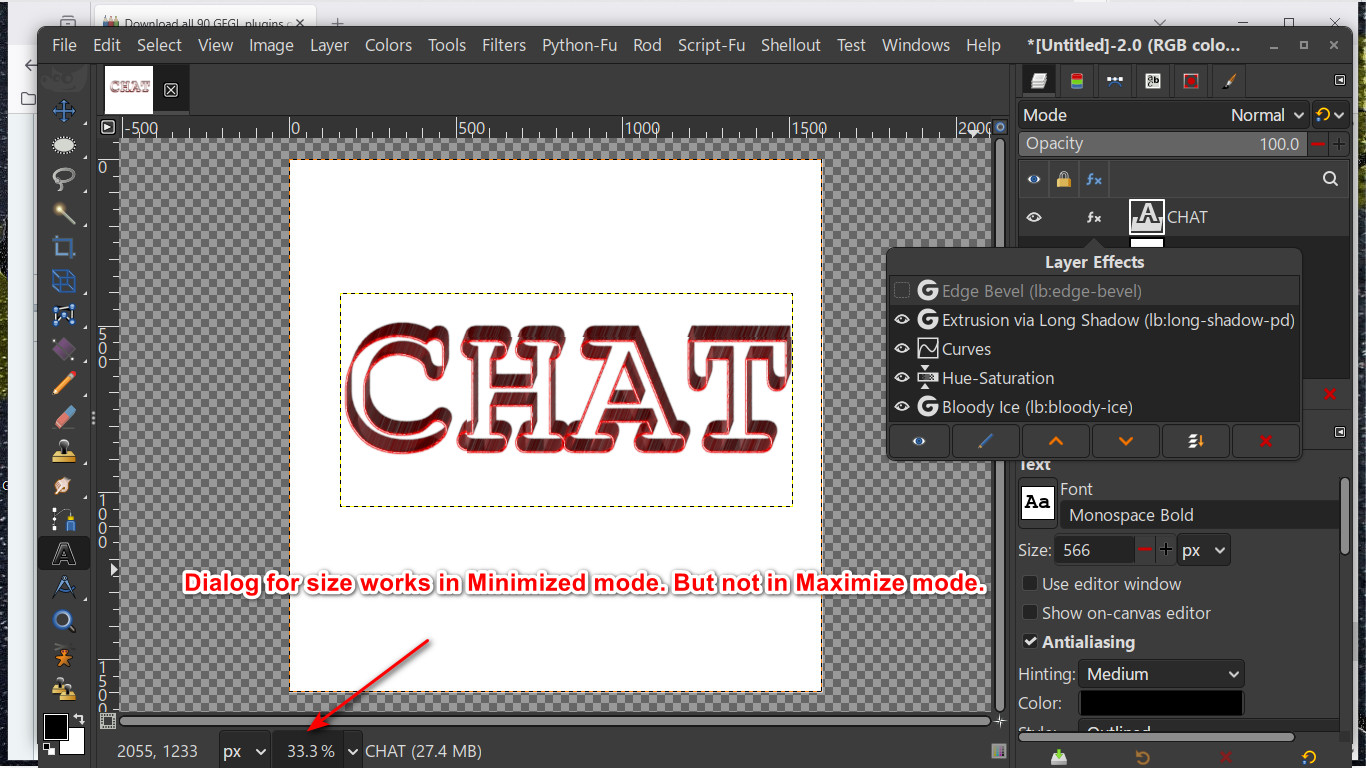Viewport: 1366px width, 768px height.
Task: Expand the zoom percentage dropdown
Action: tap(352, 751)
